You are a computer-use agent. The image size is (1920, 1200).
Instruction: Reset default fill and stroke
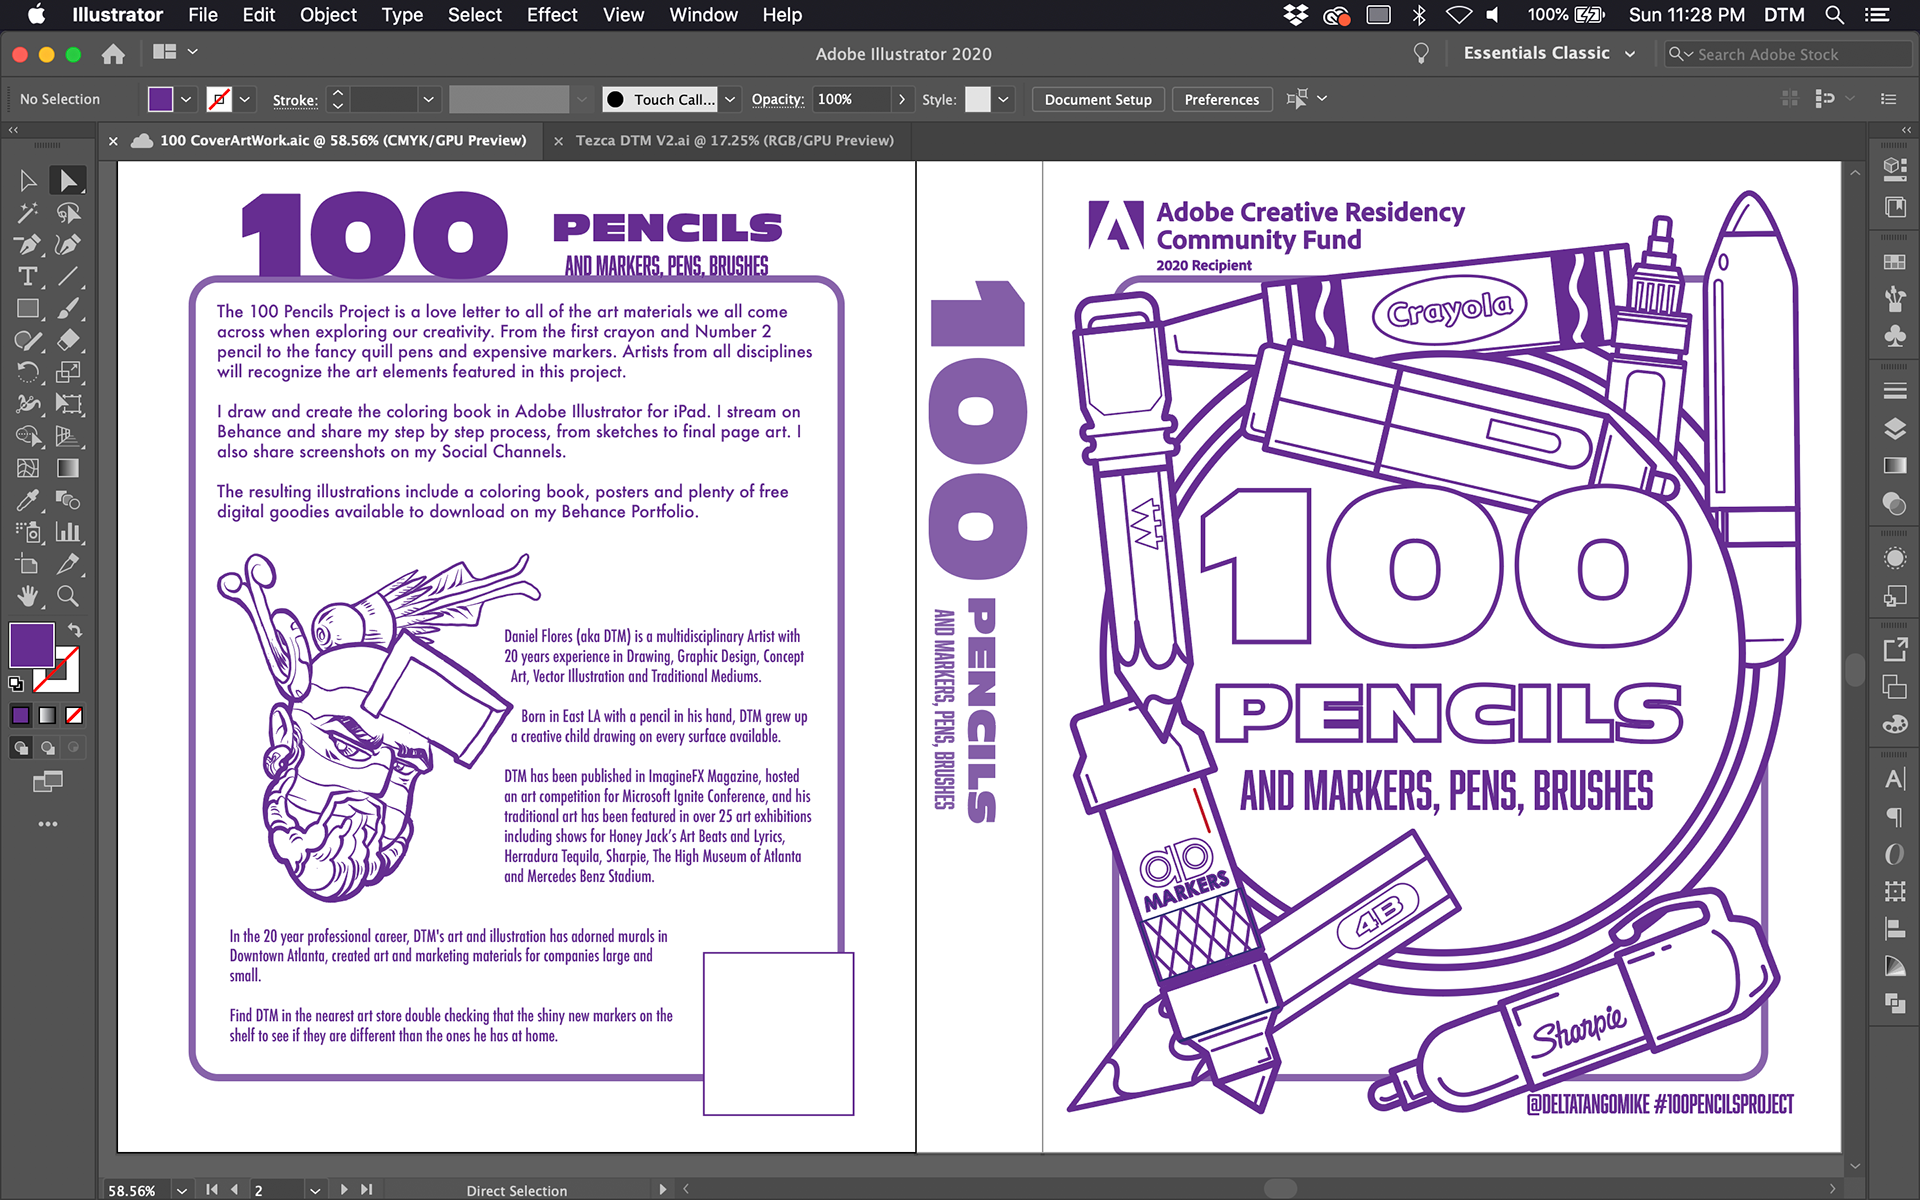15,684
